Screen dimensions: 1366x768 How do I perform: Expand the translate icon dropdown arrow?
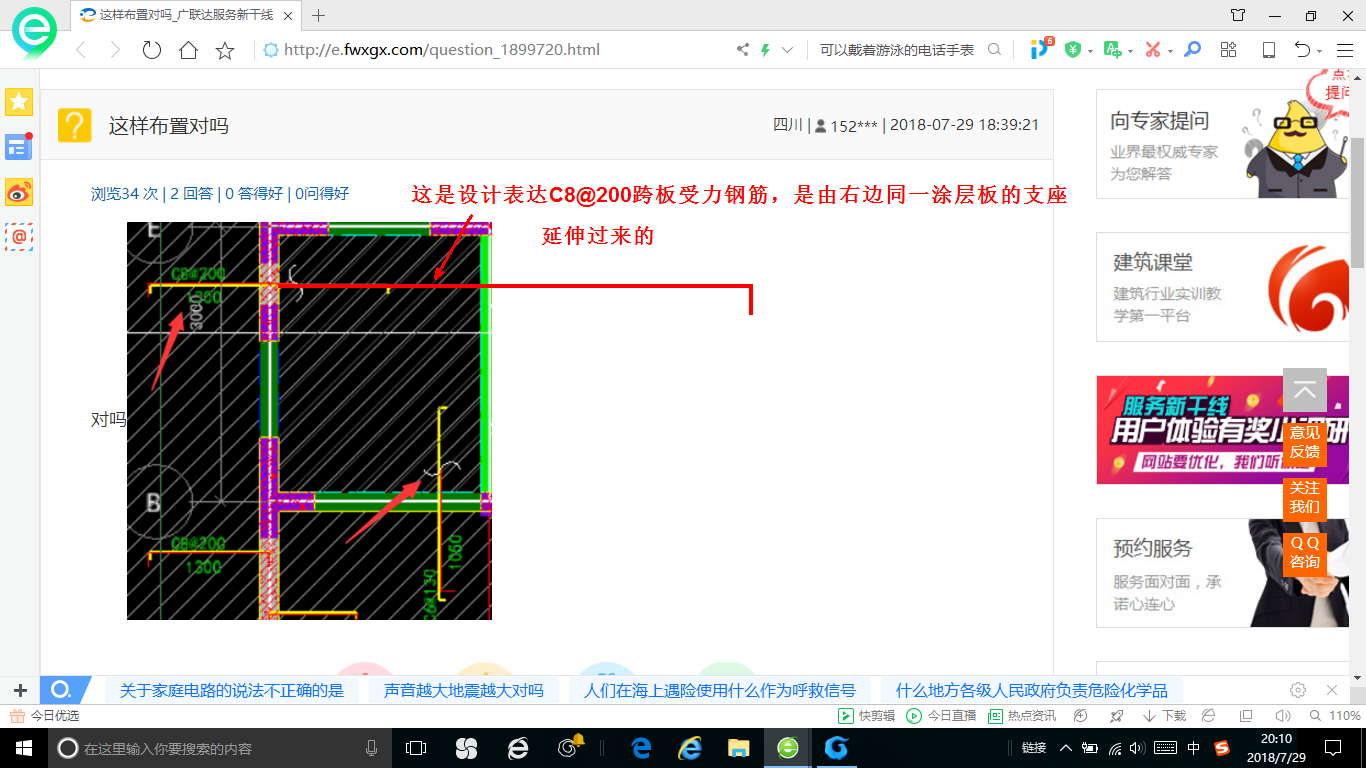tap(1130, 50)
